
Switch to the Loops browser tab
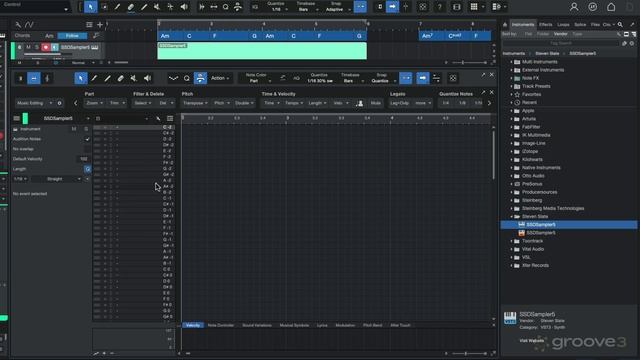[x=563, y=24]
